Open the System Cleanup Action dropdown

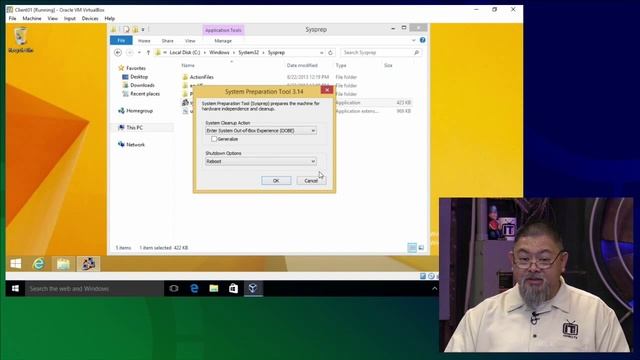[313, 131]
